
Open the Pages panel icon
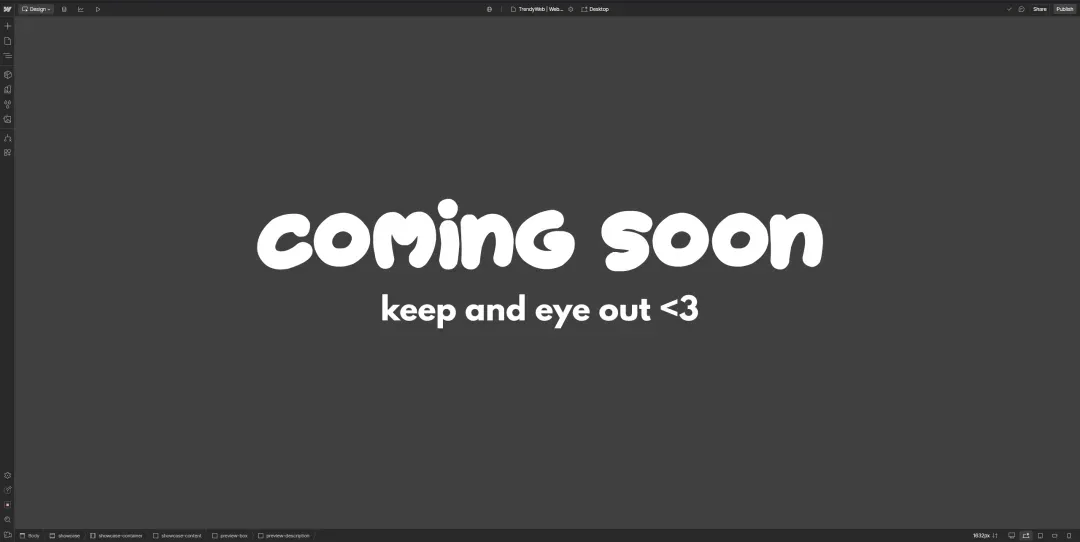tap(8, 41)
